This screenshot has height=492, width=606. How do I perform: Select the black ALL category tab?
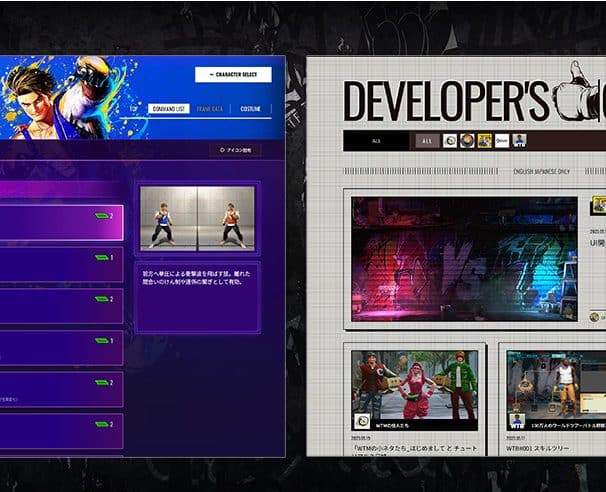click(376, 141)
